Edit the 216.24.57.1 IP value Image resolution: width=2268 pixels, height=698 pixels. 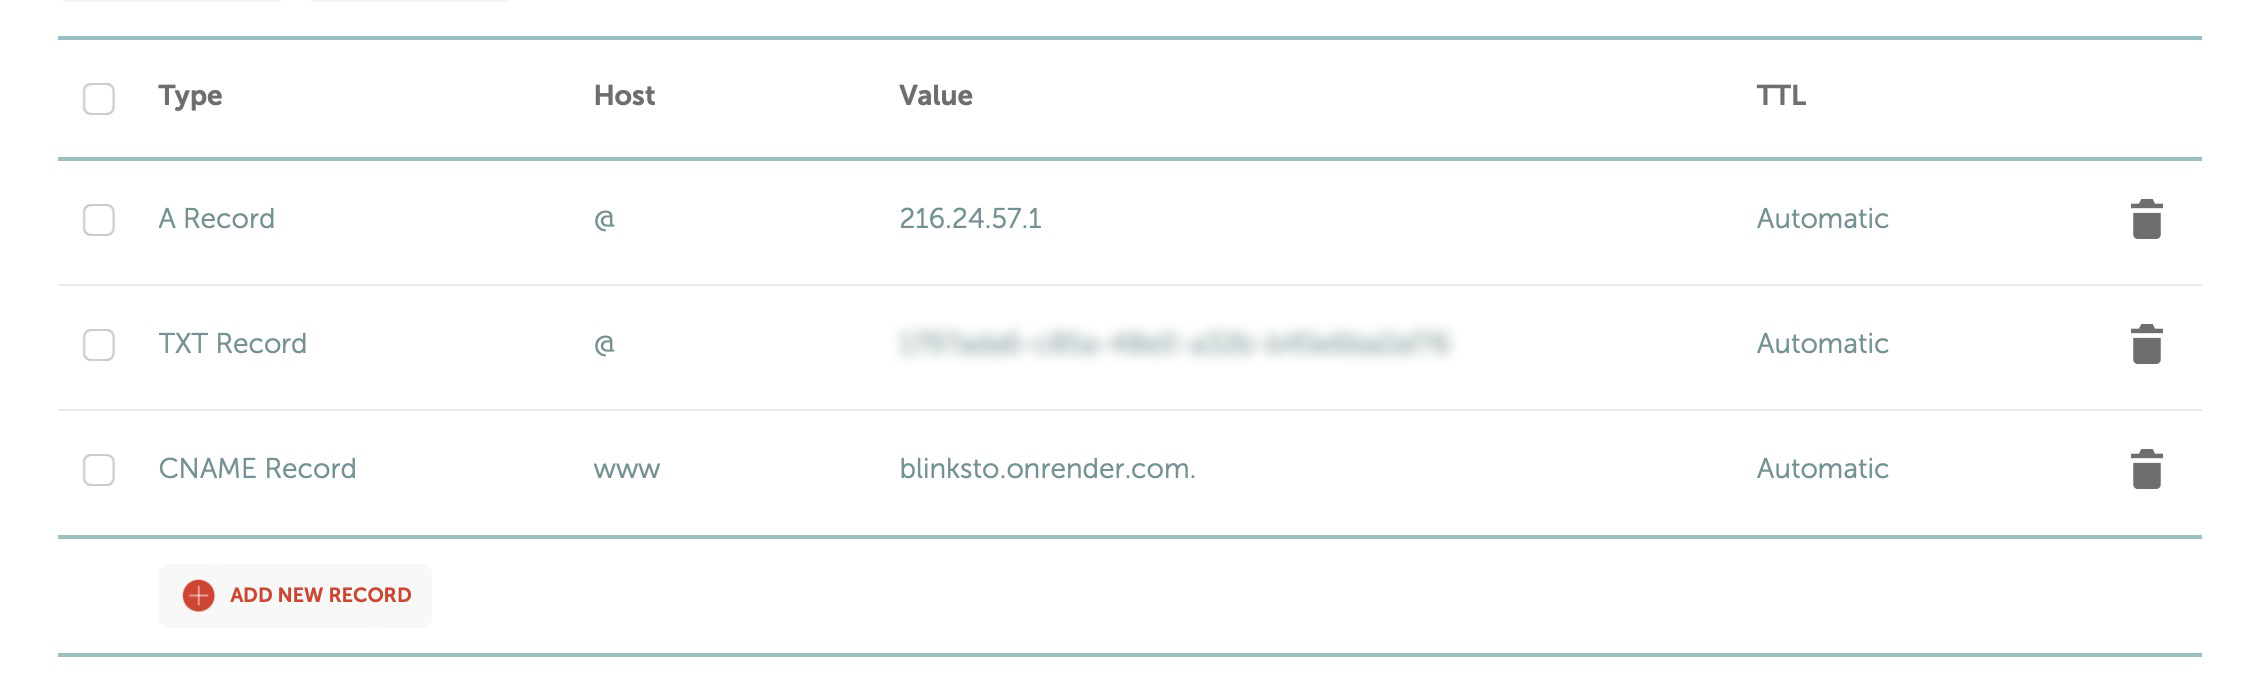click(x=970, y=219)
